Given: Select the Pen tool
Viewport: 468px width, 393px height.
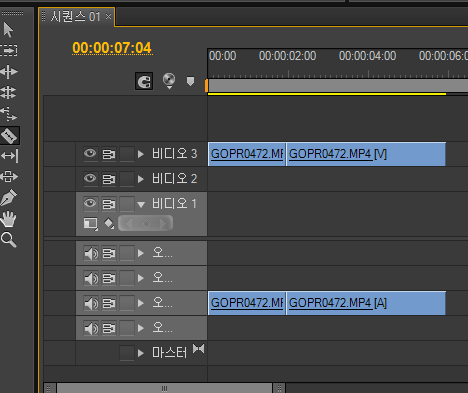Looking at the screenshot, I should click(x=9, y=197).
